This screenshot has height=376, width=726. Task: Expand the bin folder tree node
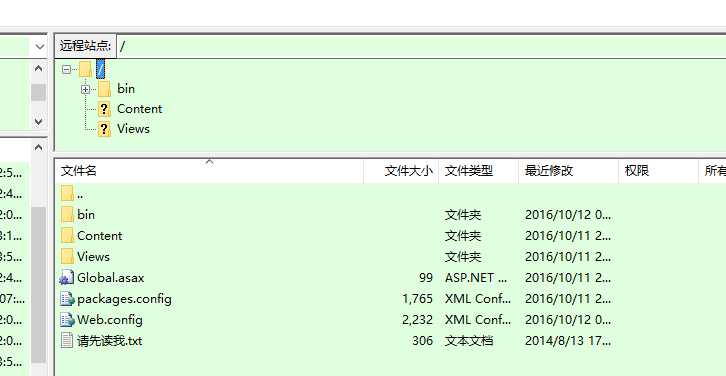pyautogui.click(x=85, y=89)
